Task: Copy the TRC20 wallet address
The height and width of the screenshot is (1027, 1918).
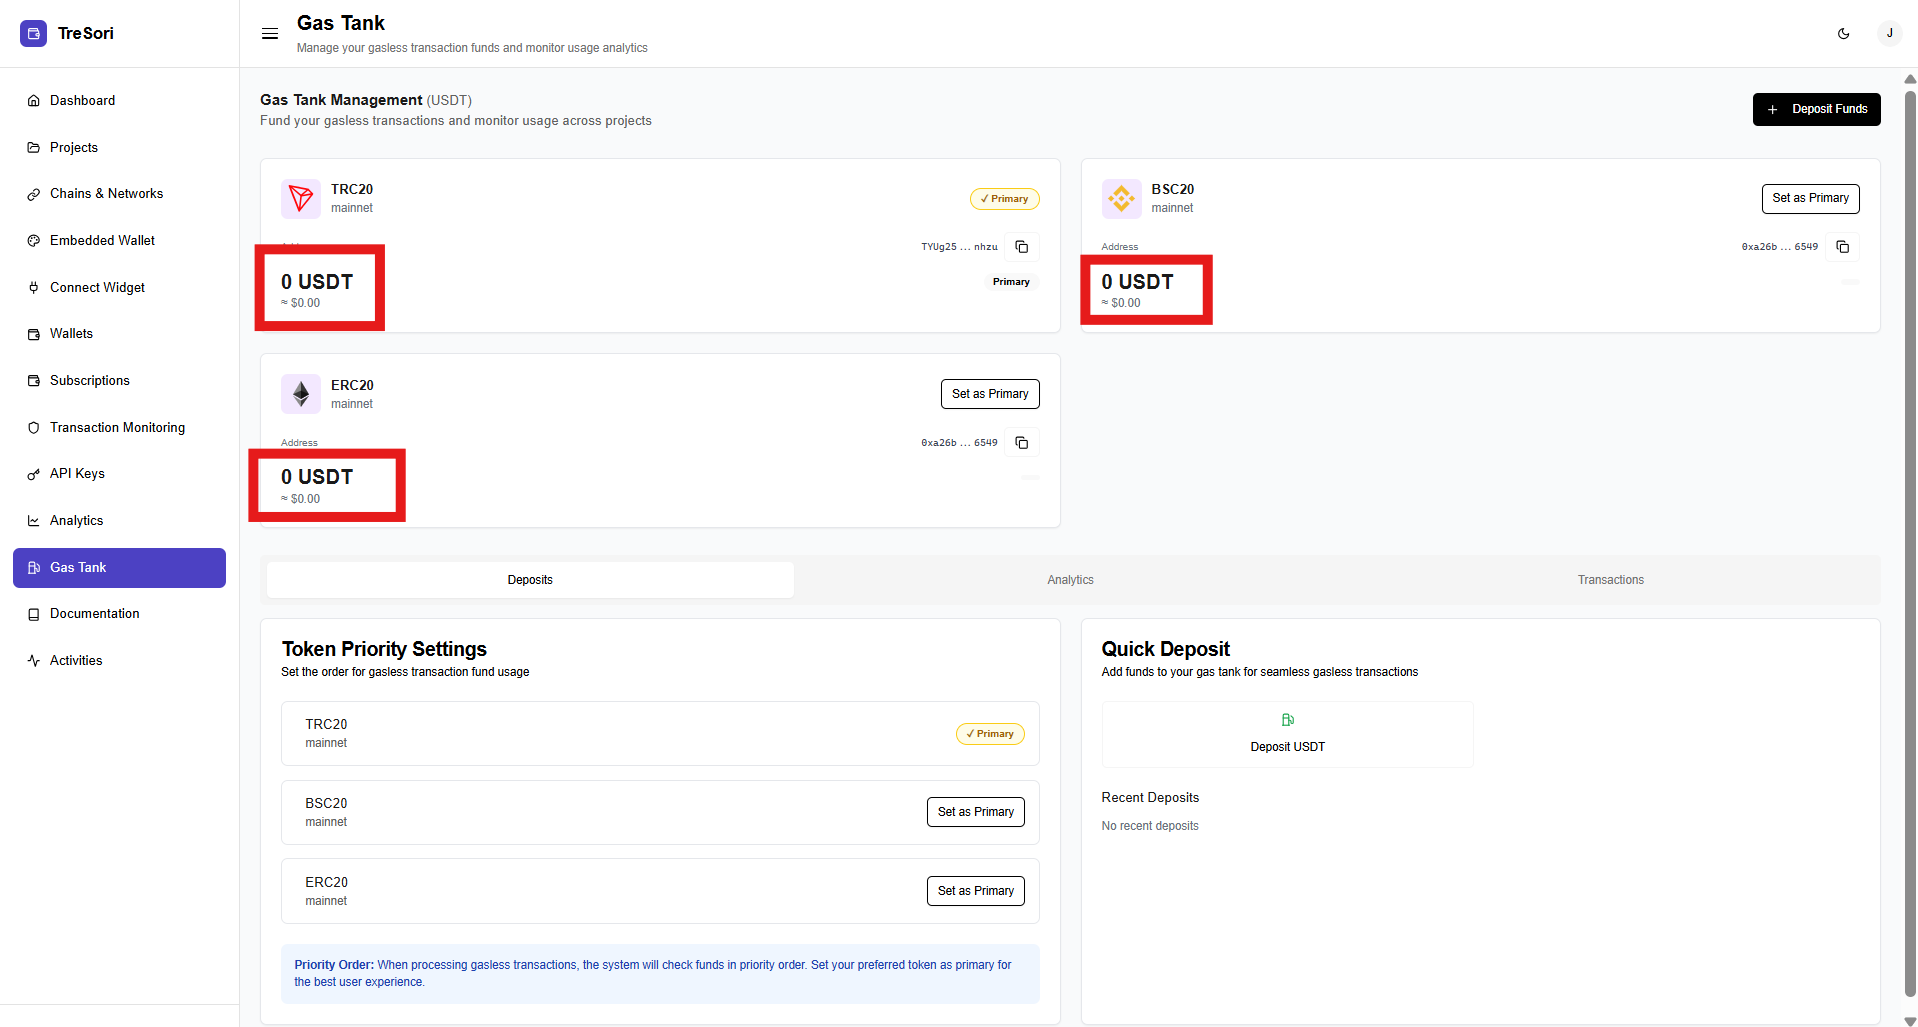Action: coord(1021,247)
